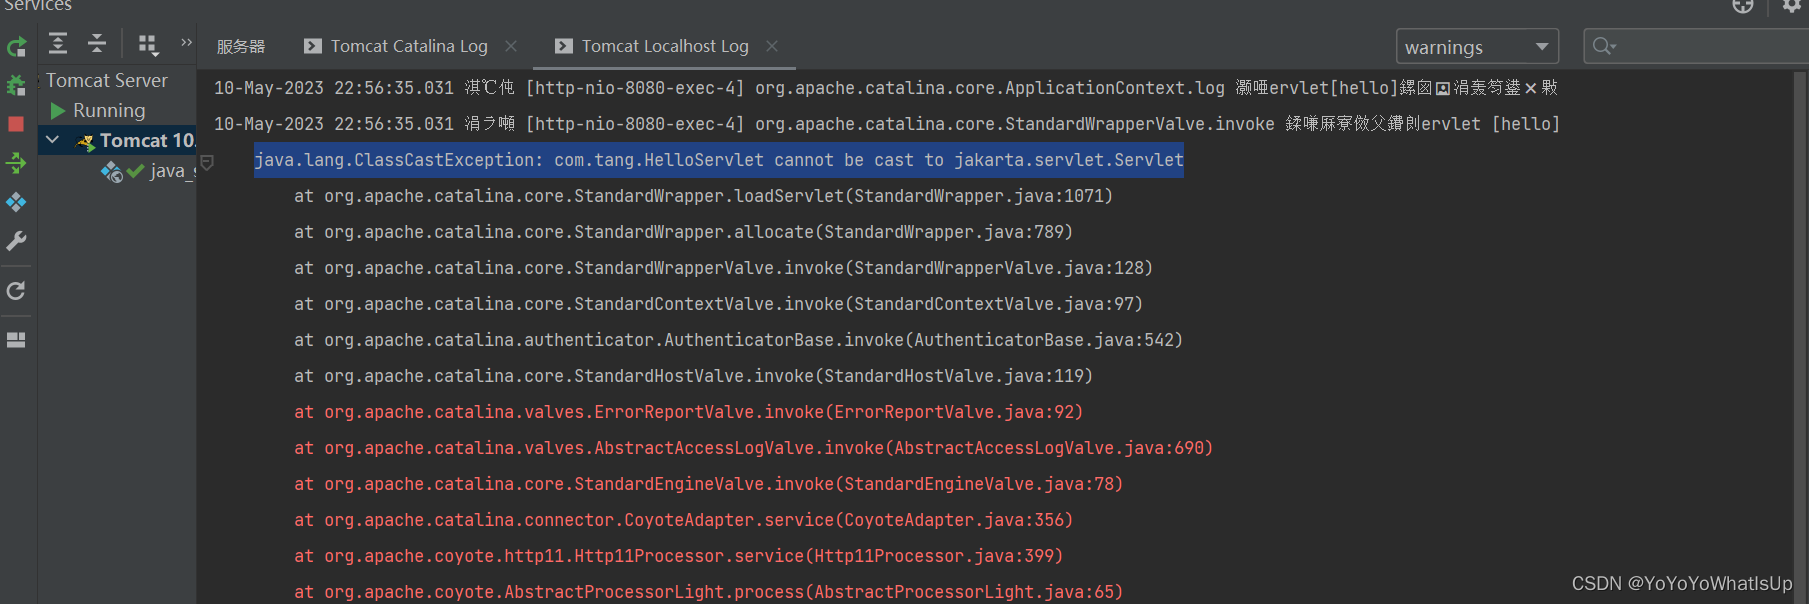The height and width of the screenshot is (604, 1809).
Task: Open the warnings log level dropdown
Action: 1477,47
